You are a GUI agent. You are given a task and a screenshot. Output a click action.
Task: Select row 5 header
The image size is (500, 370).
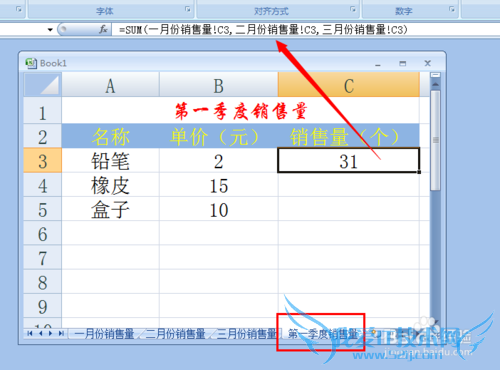tap(43, 209)
